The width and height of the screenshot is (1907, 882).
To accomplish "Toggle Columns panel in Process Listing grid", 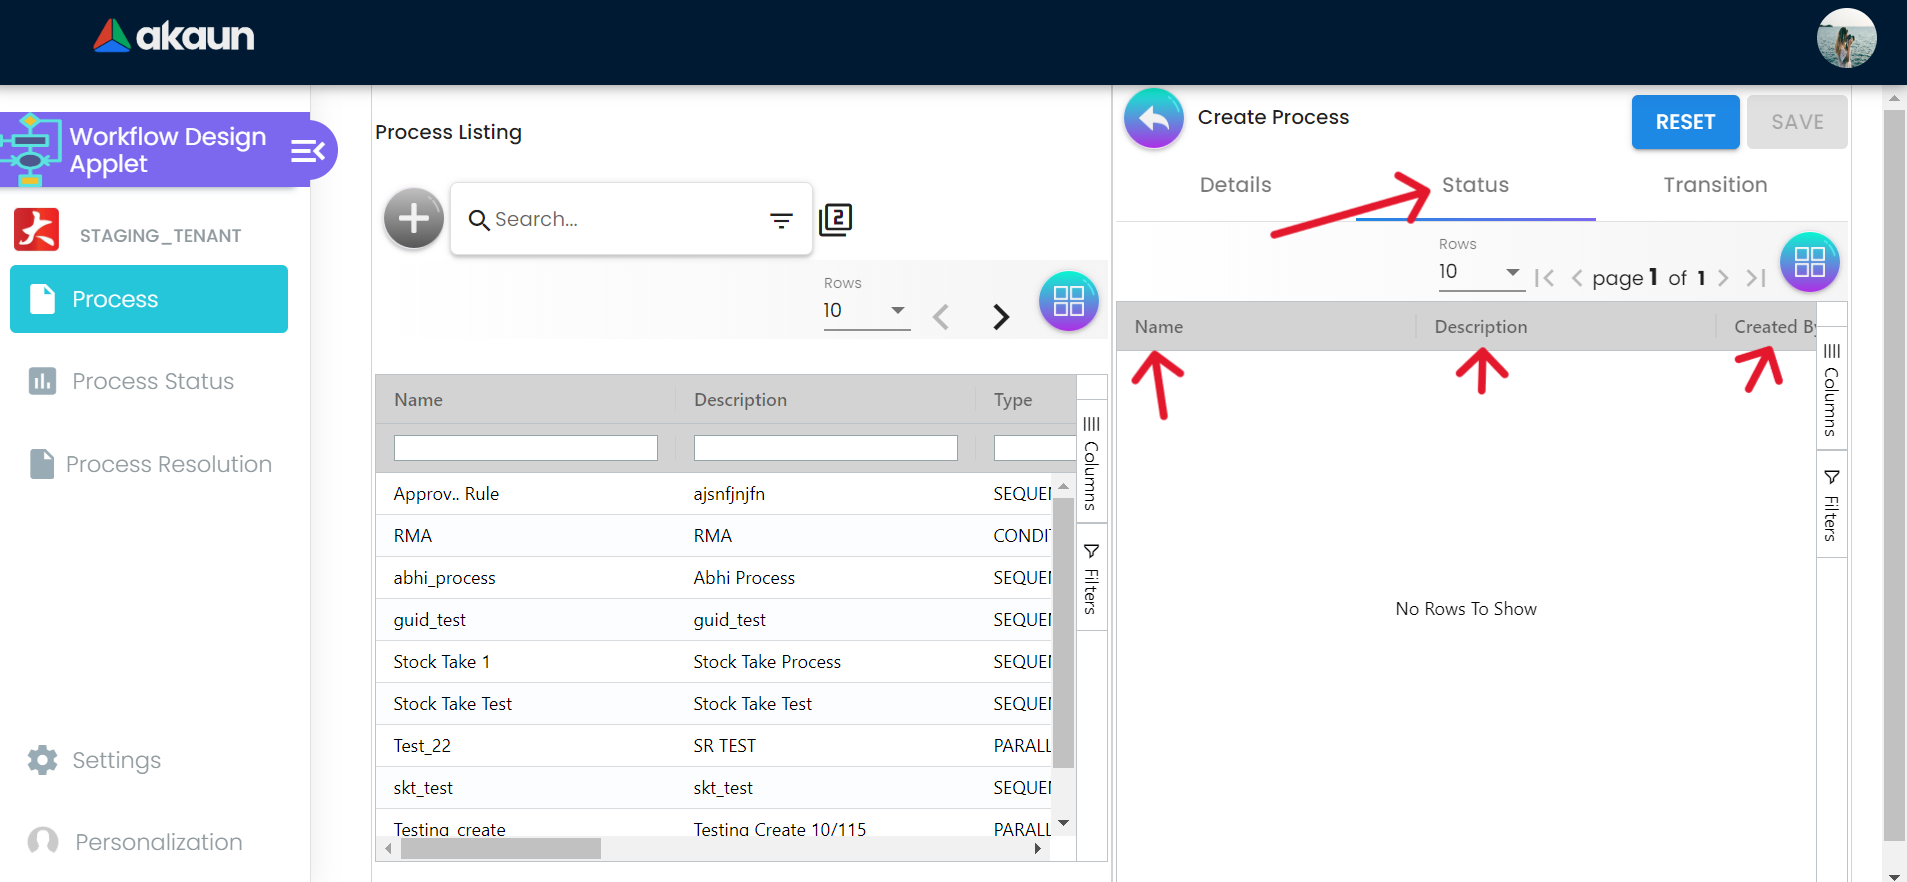I will tap(1091, 462).
